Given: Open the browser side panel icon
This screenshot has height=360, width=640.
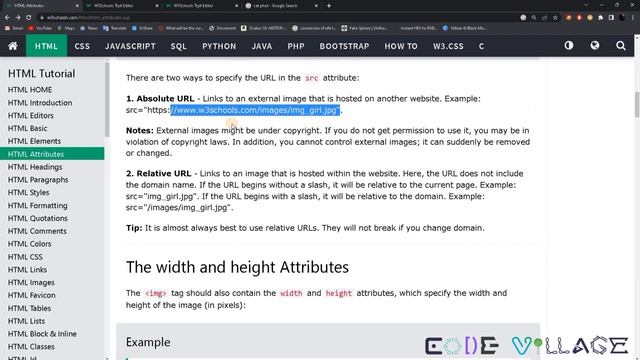Looking at the screenshot, I should (611, 18).
